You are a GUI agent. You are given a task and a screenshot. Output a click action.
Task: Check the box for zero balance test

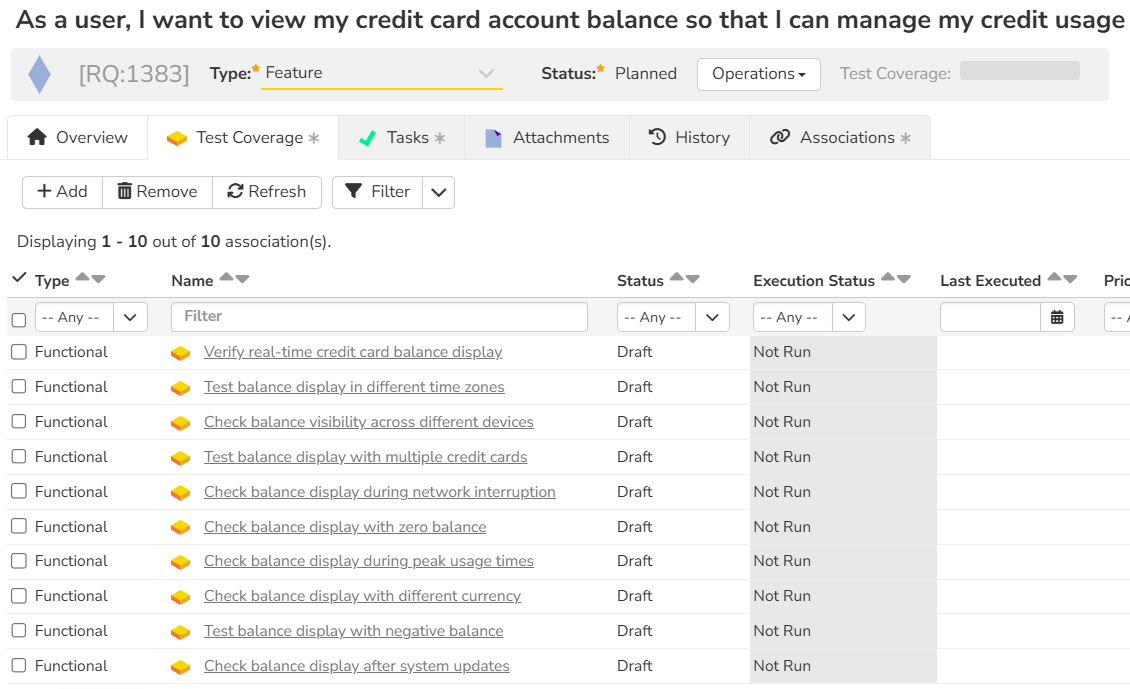click(x=19, y=527)
